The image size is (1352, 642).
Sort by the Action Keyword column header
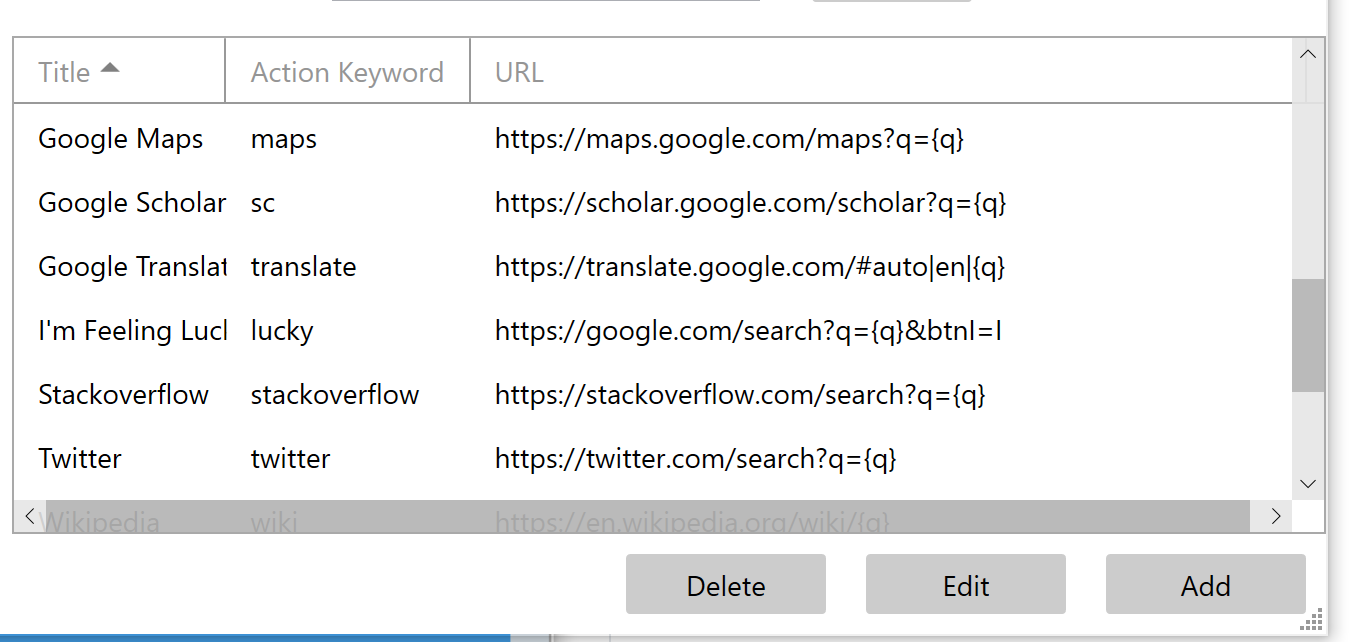[347, 71]
